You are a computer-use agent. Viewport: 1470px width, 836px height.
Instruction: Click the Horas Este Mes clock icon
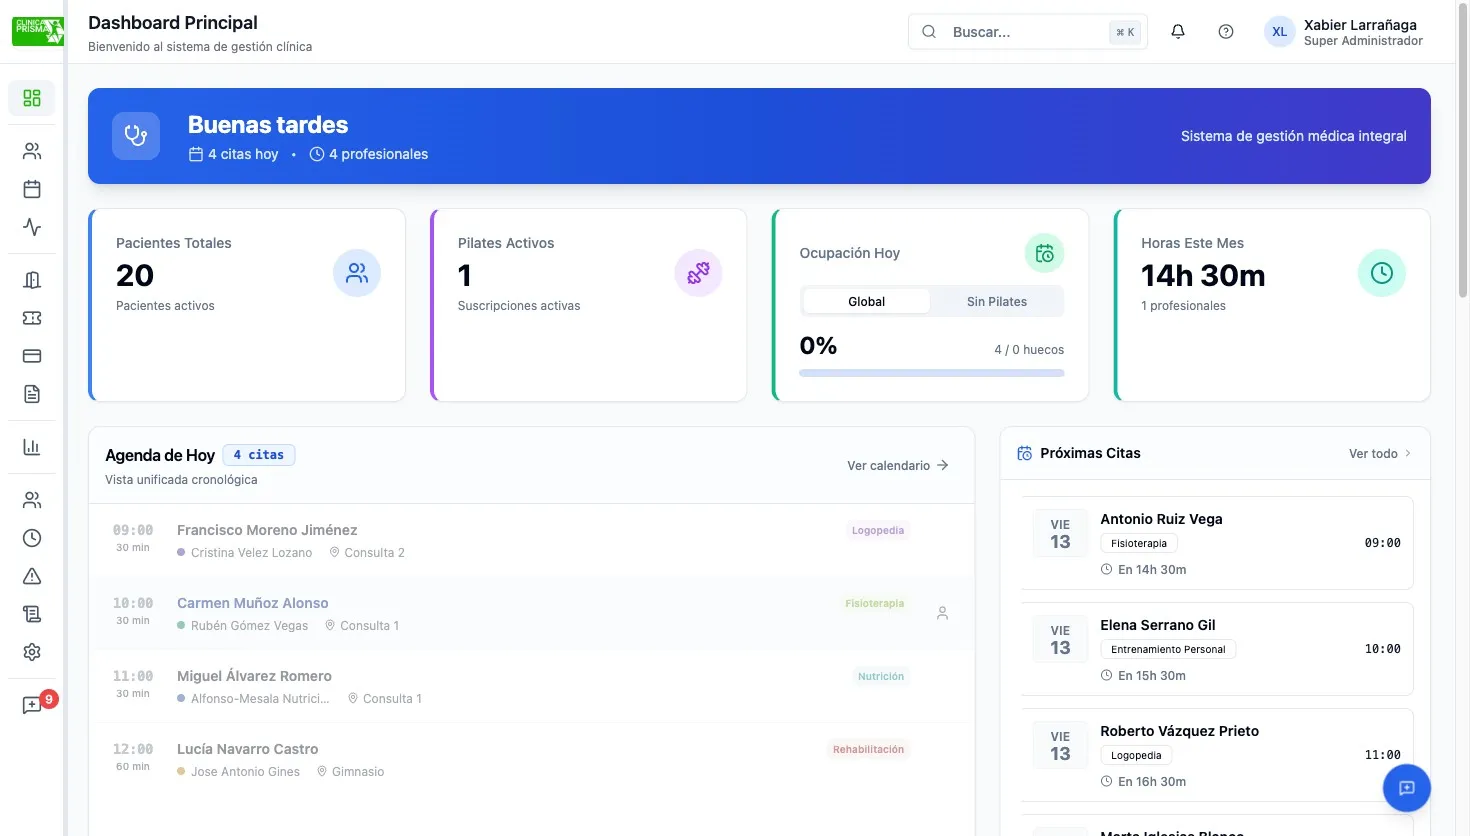click(1382, 273)
